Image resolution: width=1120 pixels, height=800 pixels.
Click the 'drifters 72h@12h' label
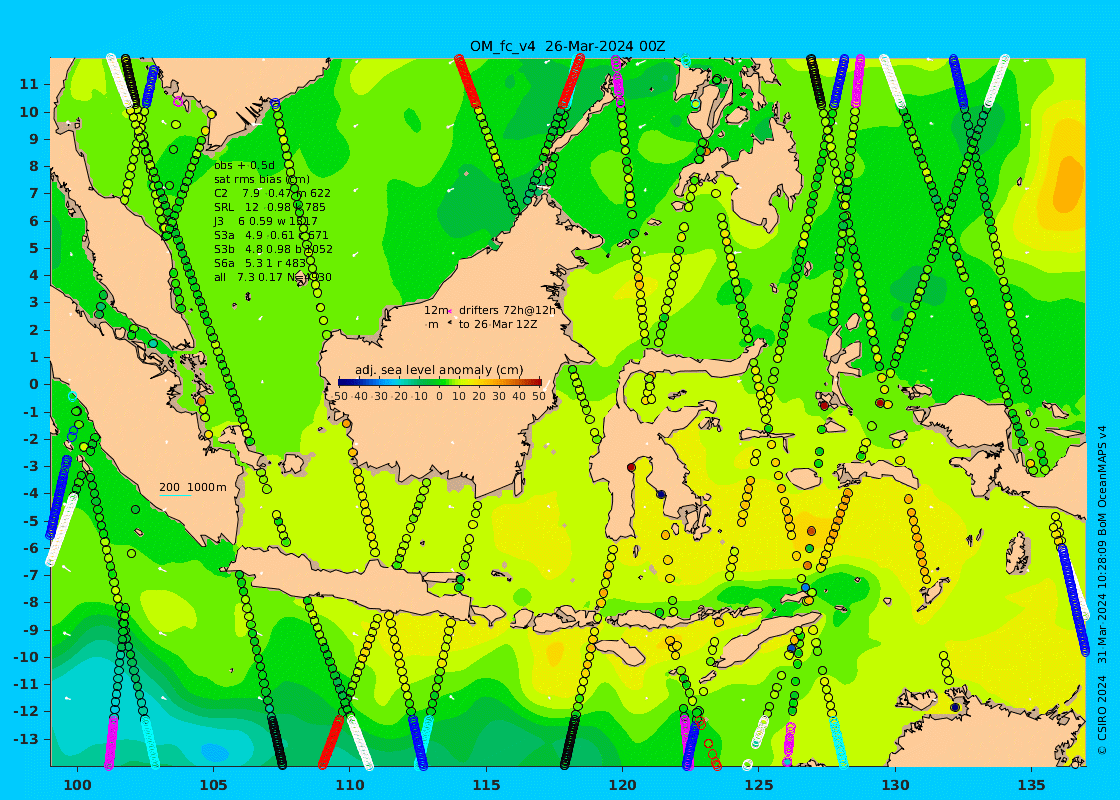point(506,310)
